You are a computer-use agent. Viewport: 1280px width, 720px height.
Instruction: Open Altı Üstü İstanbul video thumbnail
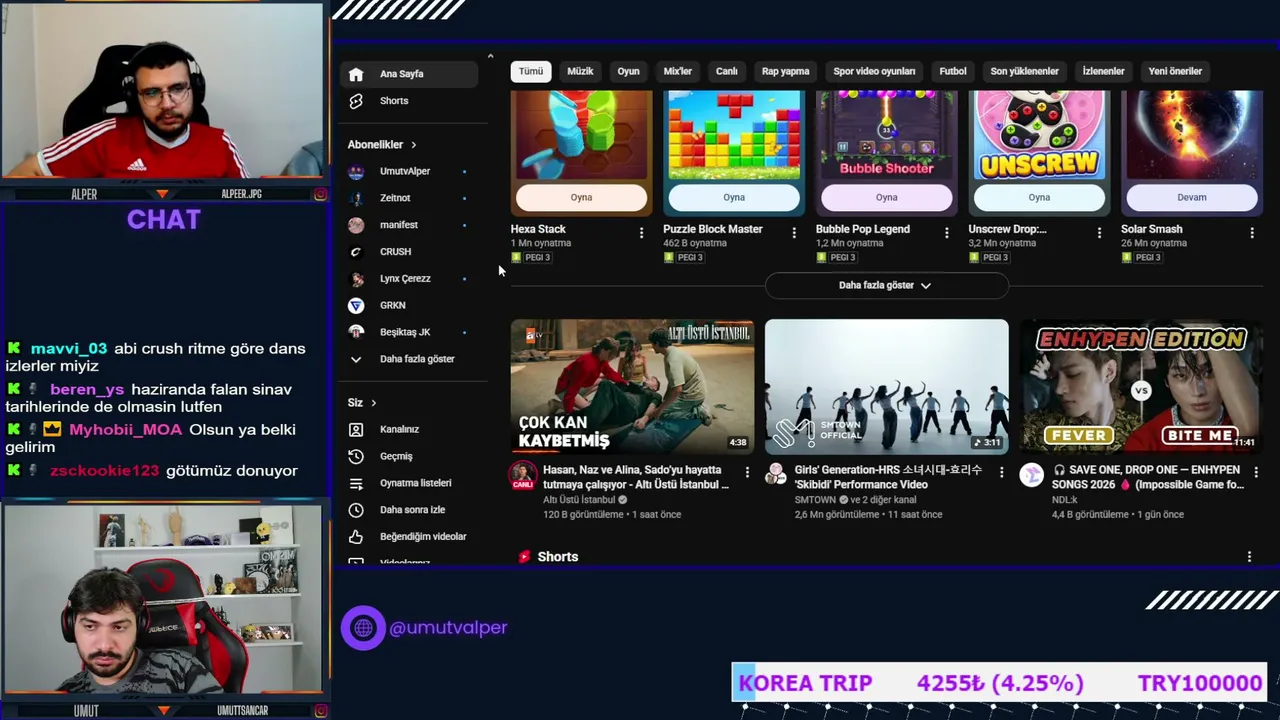coord(633,387)
